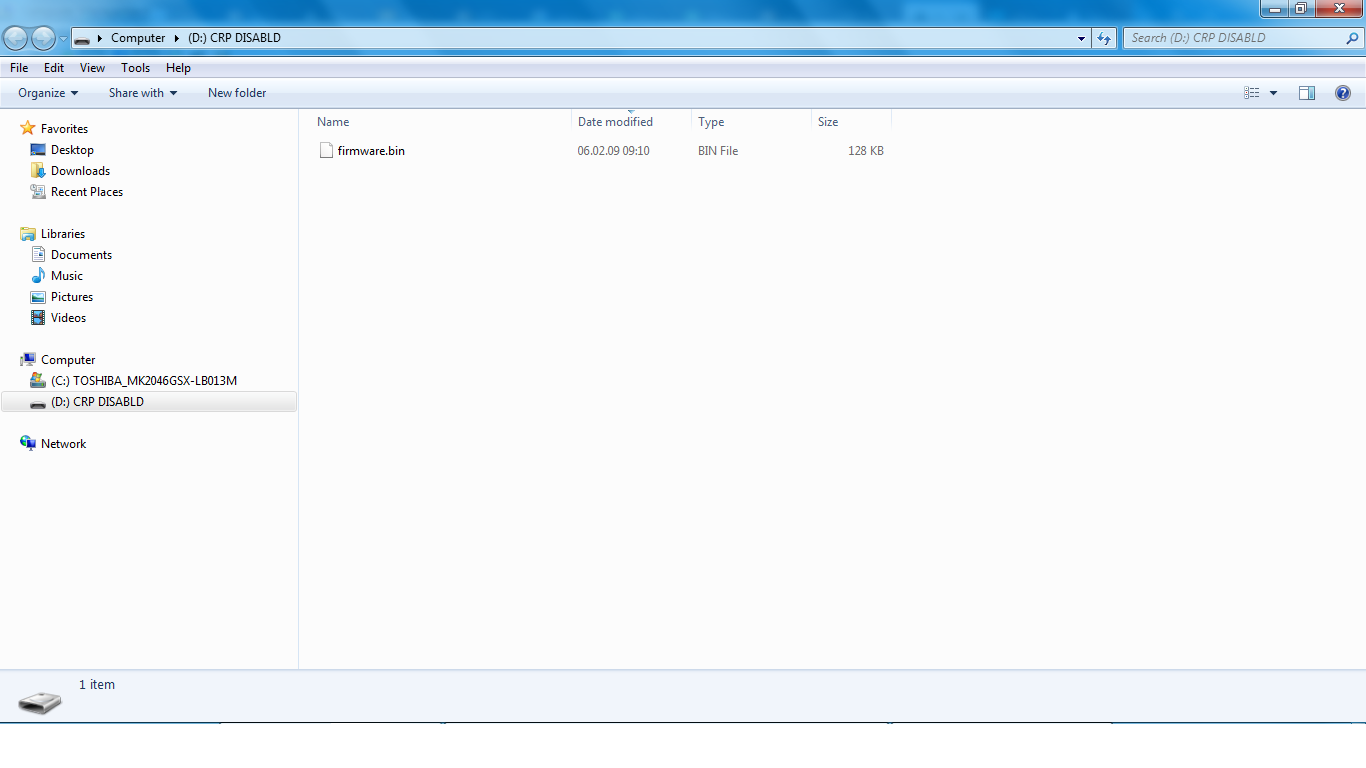Click the blue Help question mark icon
Image resolution: width=1366 pixels, height=768 pixels.
1343,93
